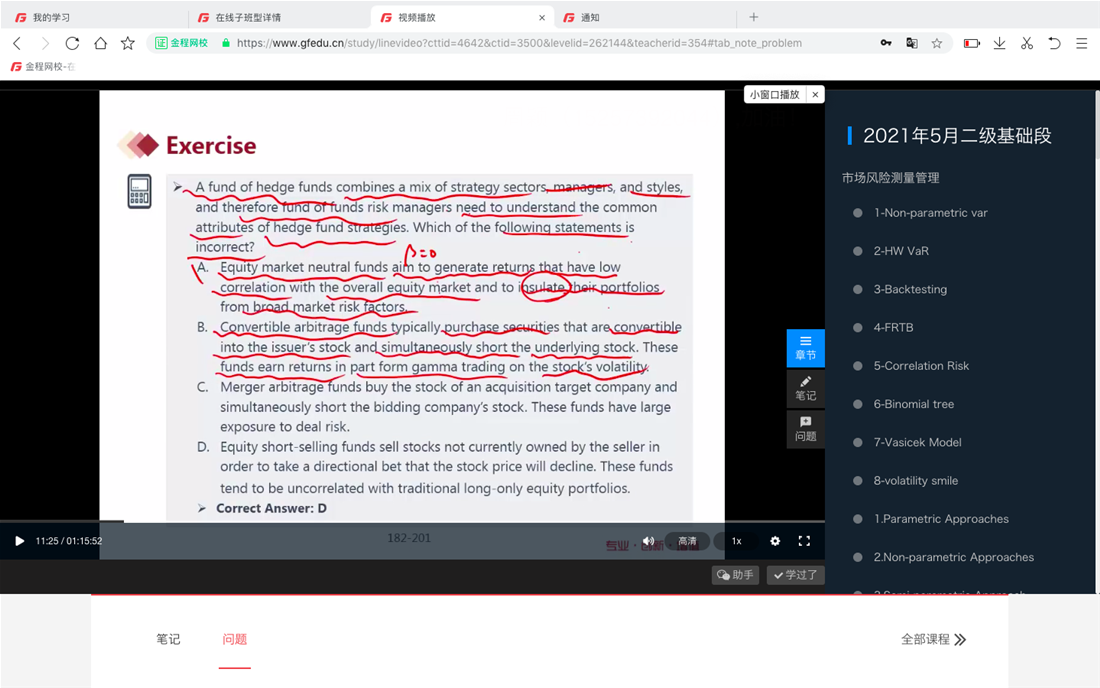Click the video progress bar
The image size is (1100, 688).
(412, 522)
